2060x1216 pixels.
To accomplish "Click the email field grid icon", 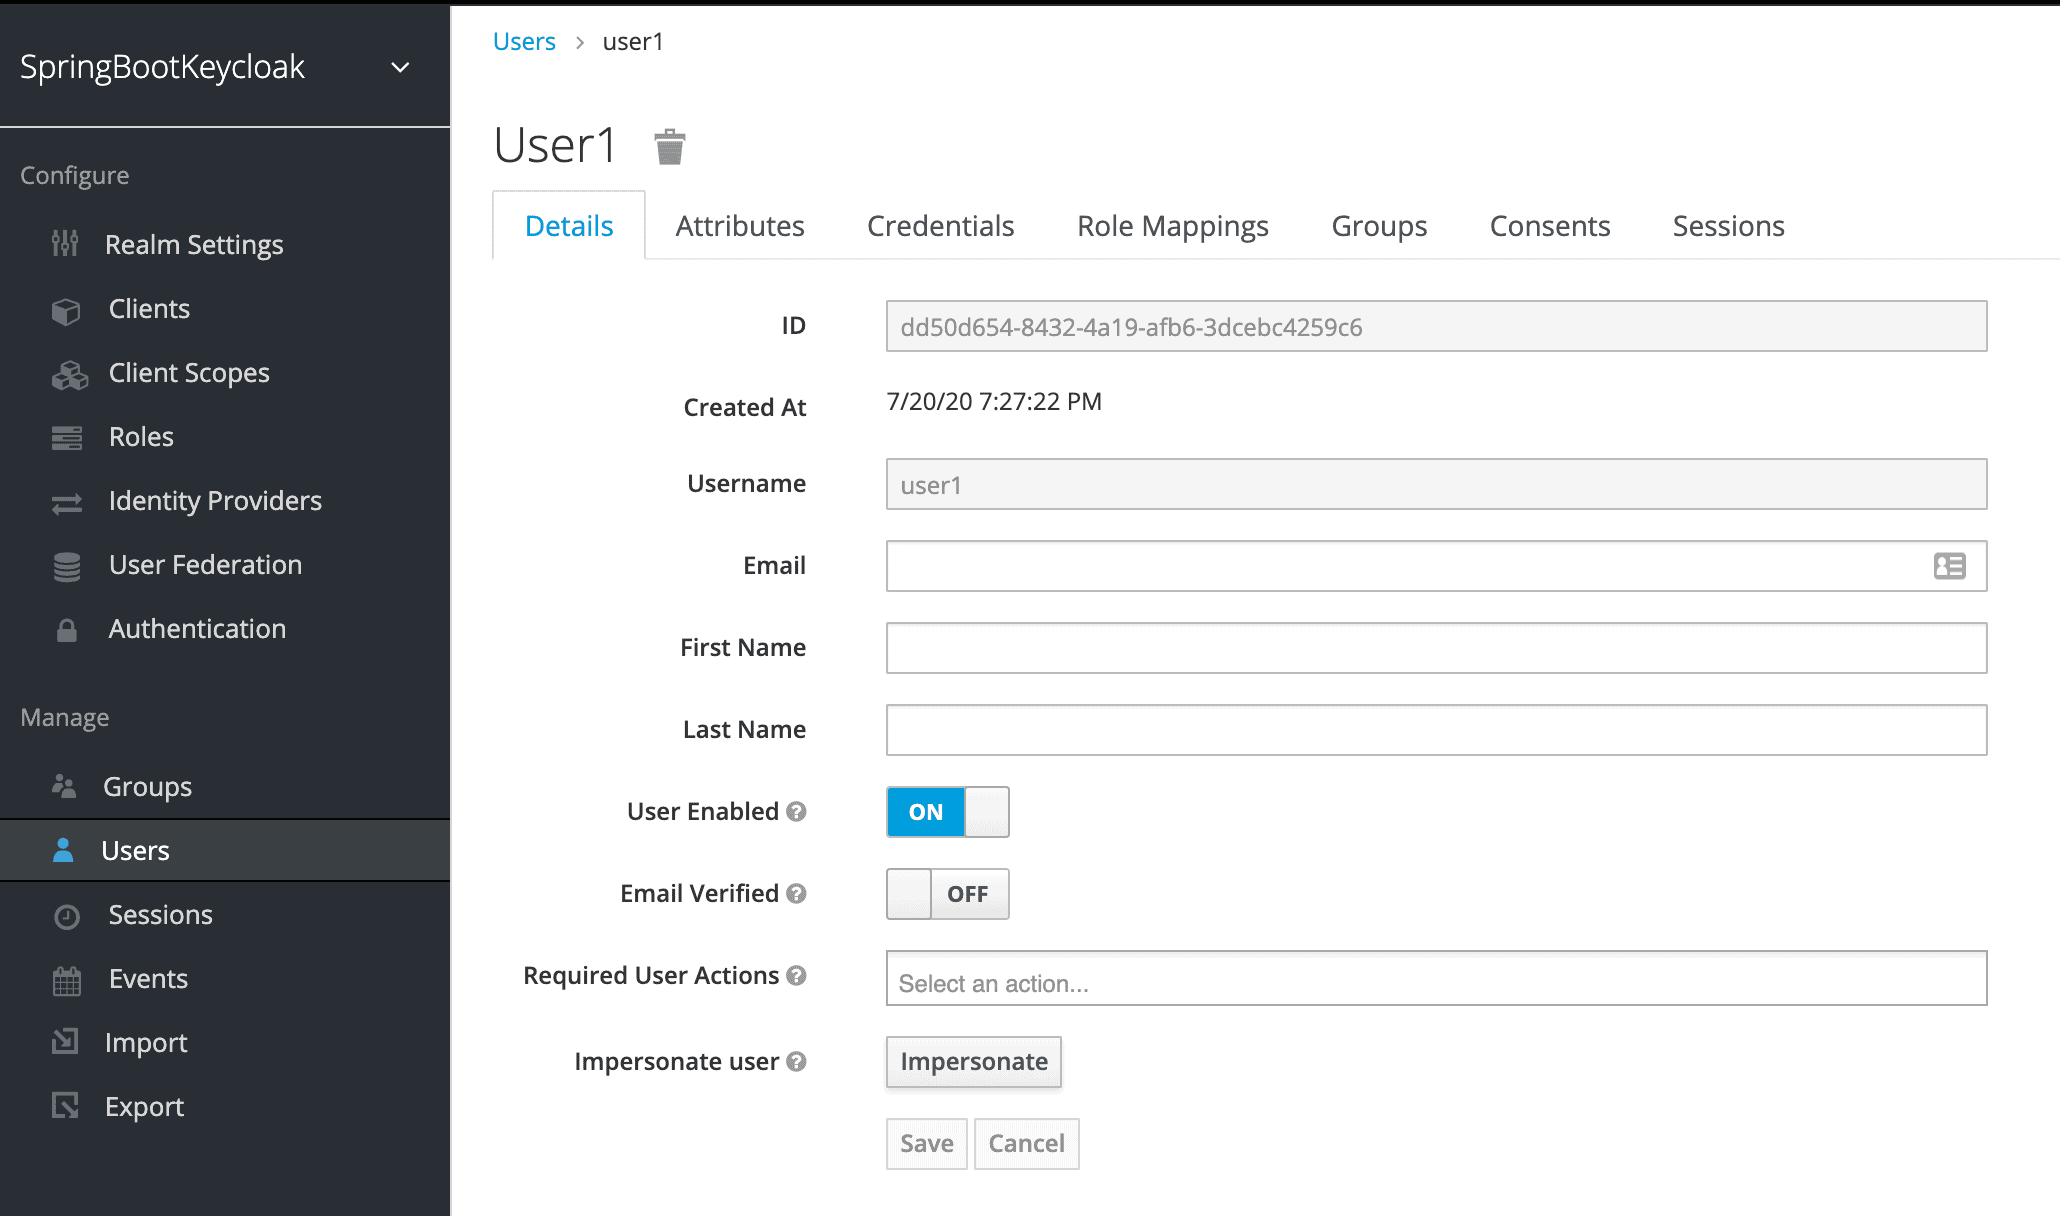I will pyautogui.click(x=1950, y=566).
